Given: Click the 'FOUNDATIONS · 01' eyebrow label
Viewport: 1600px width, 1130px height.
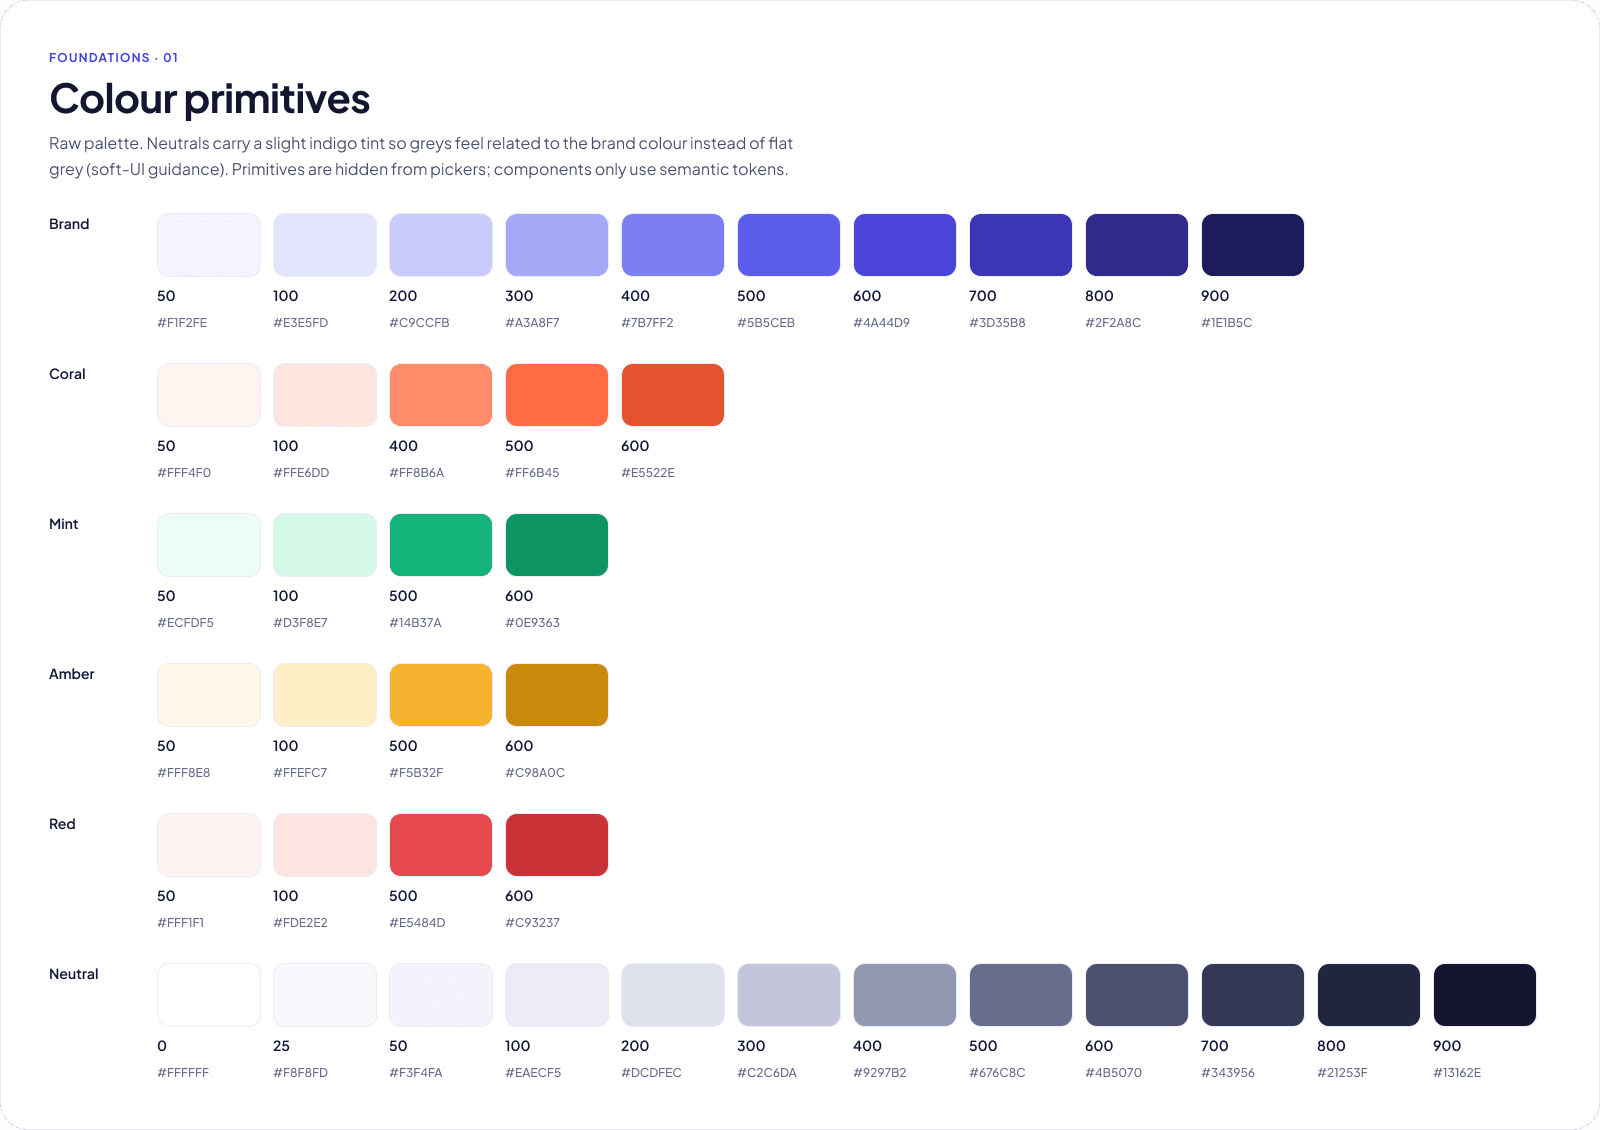Looking at the screenshot, I should click(114, 58).
